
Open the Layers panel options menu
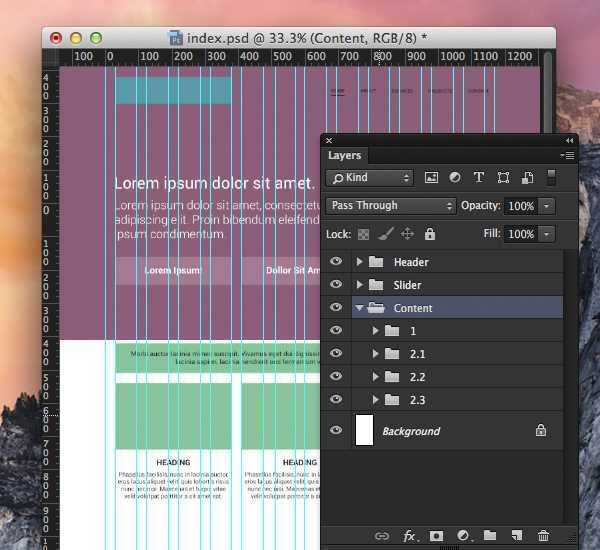568,156
